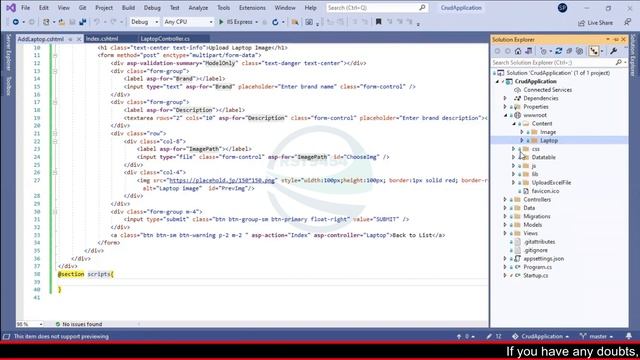Expand the Datatable folder
Image resolution: width=640 pixels, height=360 pixels.
click(514, 158)
